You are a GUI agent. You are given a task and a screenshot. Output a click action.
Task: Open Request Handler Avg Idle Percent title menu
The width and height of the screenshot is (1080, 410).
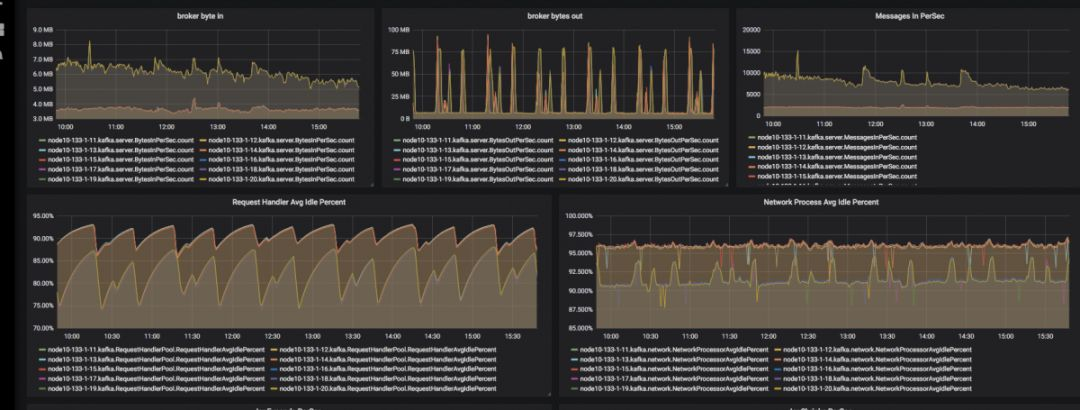[x=289, y=202]
